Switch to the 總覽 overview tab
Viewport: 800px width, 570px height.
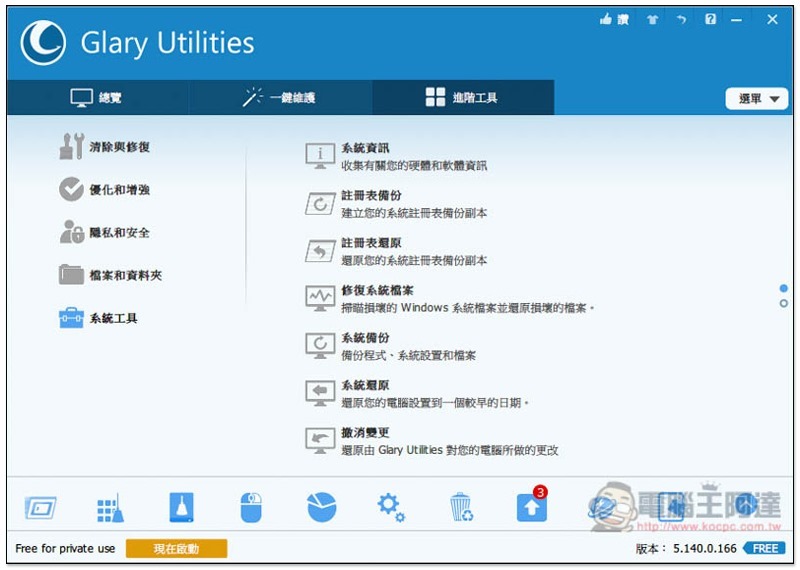click(x=97, y=97)
